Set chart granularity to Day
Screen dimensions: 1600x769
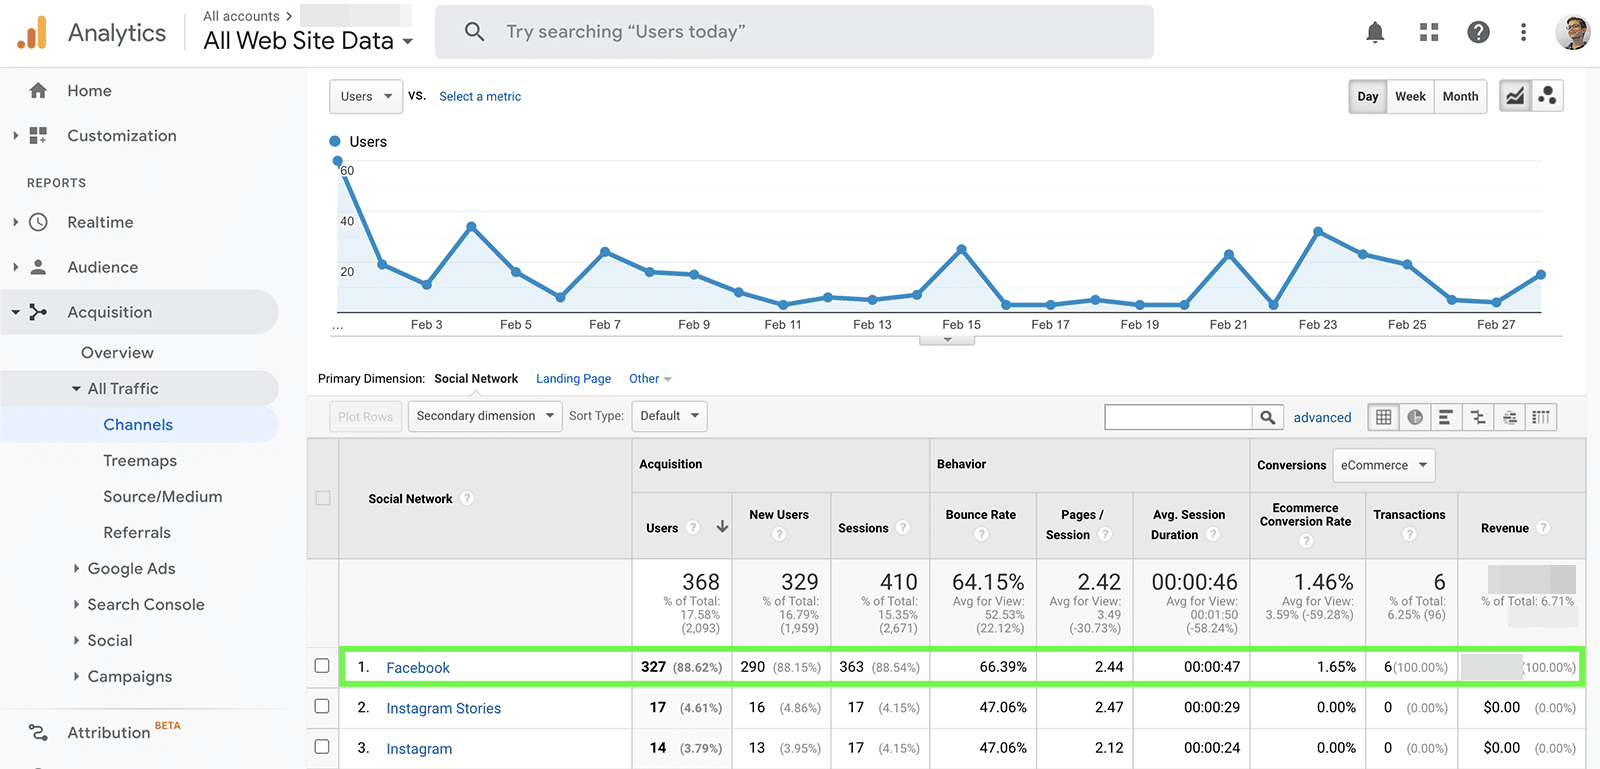point(1368,96)
